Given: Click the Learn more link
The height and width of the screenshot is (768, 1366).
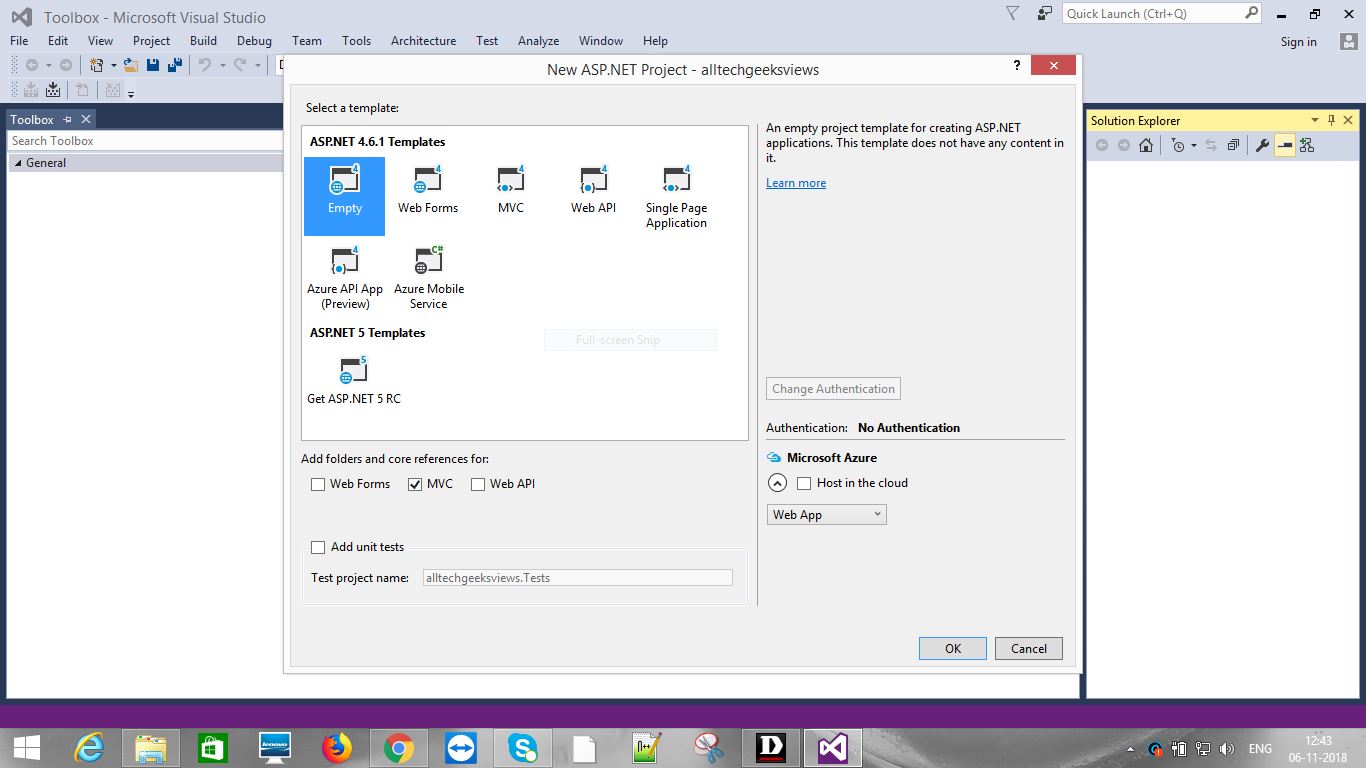Looking at the screenshot, I should (795, 182).
